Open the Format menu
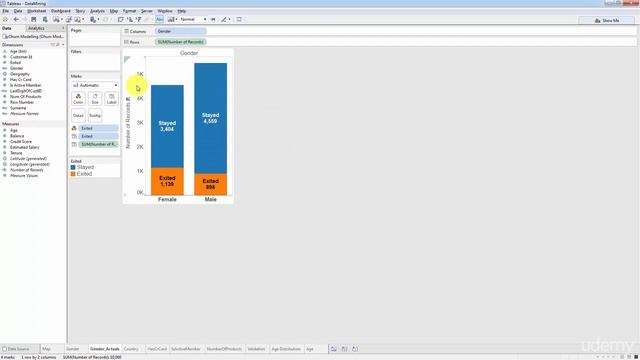 point(129,11)
